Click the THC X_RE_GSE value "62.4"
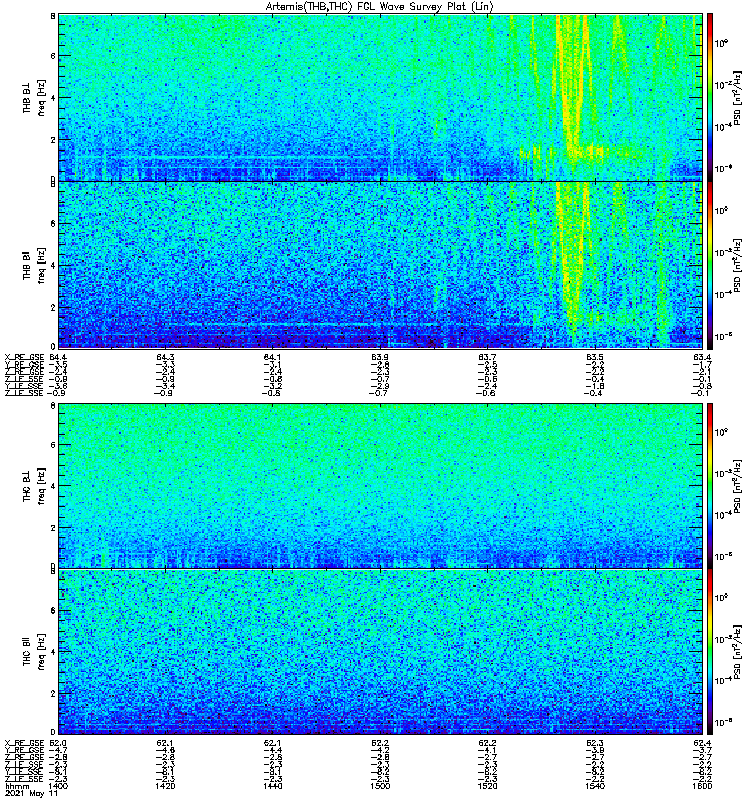Screen dimensions: 750x800 coord(702,743)
